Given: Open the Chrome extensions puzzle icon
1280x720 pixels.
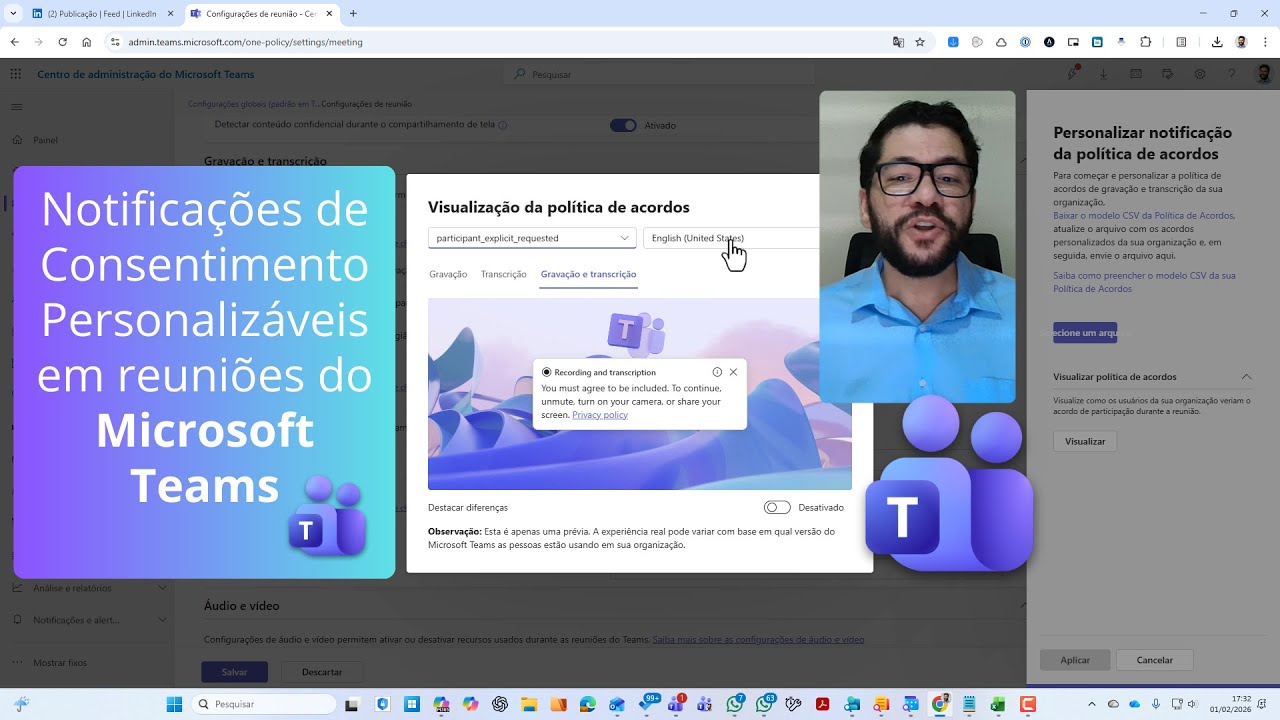Looking at the screenshot, I should (1146, 42).
